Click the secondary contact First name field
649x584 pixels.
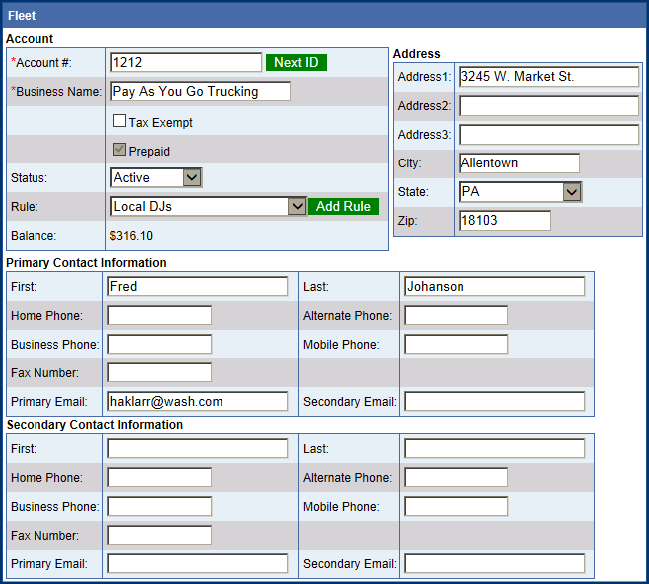click(x=197, y=448)
